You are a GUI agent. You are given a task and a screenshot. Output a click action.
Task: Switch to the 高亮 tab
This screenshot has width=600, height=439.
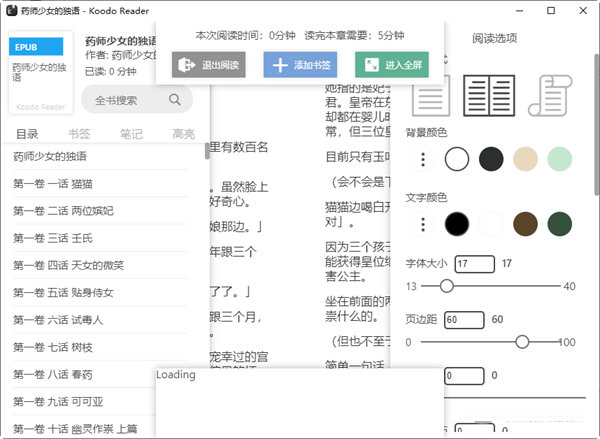(x=184, y=134)
